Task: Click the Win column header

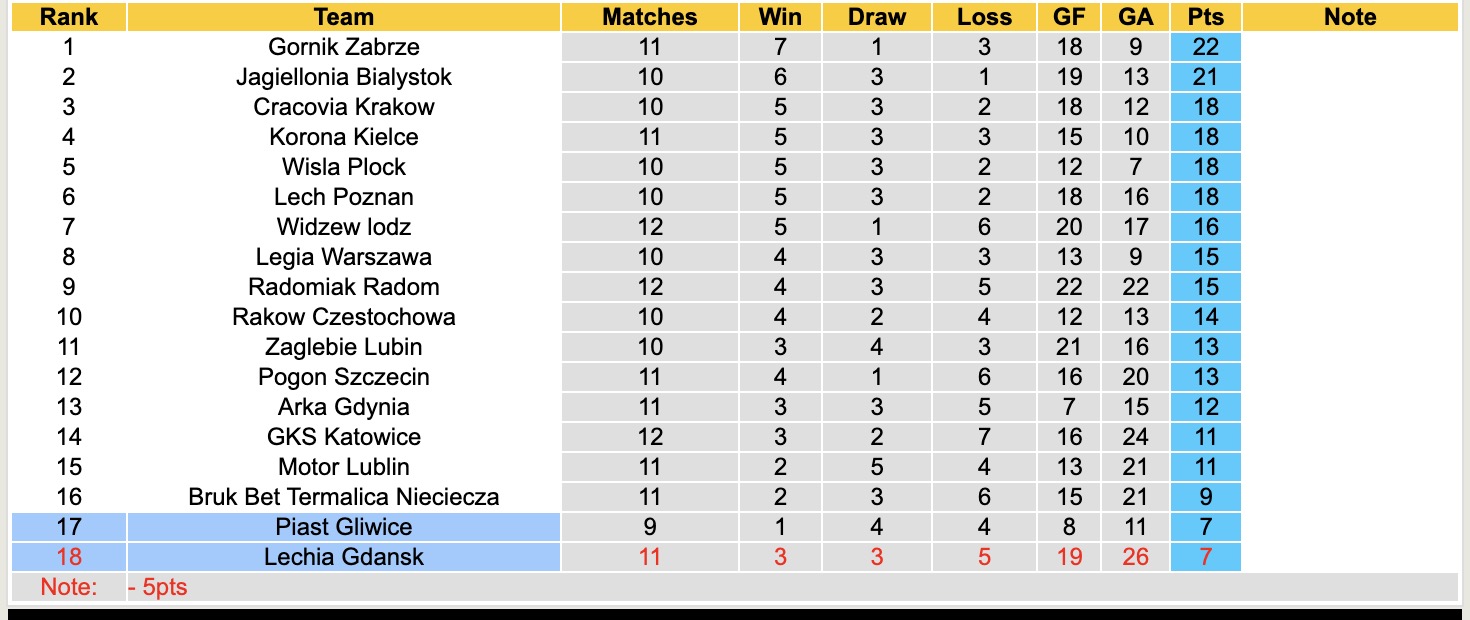Action: (x=780, y=17)
